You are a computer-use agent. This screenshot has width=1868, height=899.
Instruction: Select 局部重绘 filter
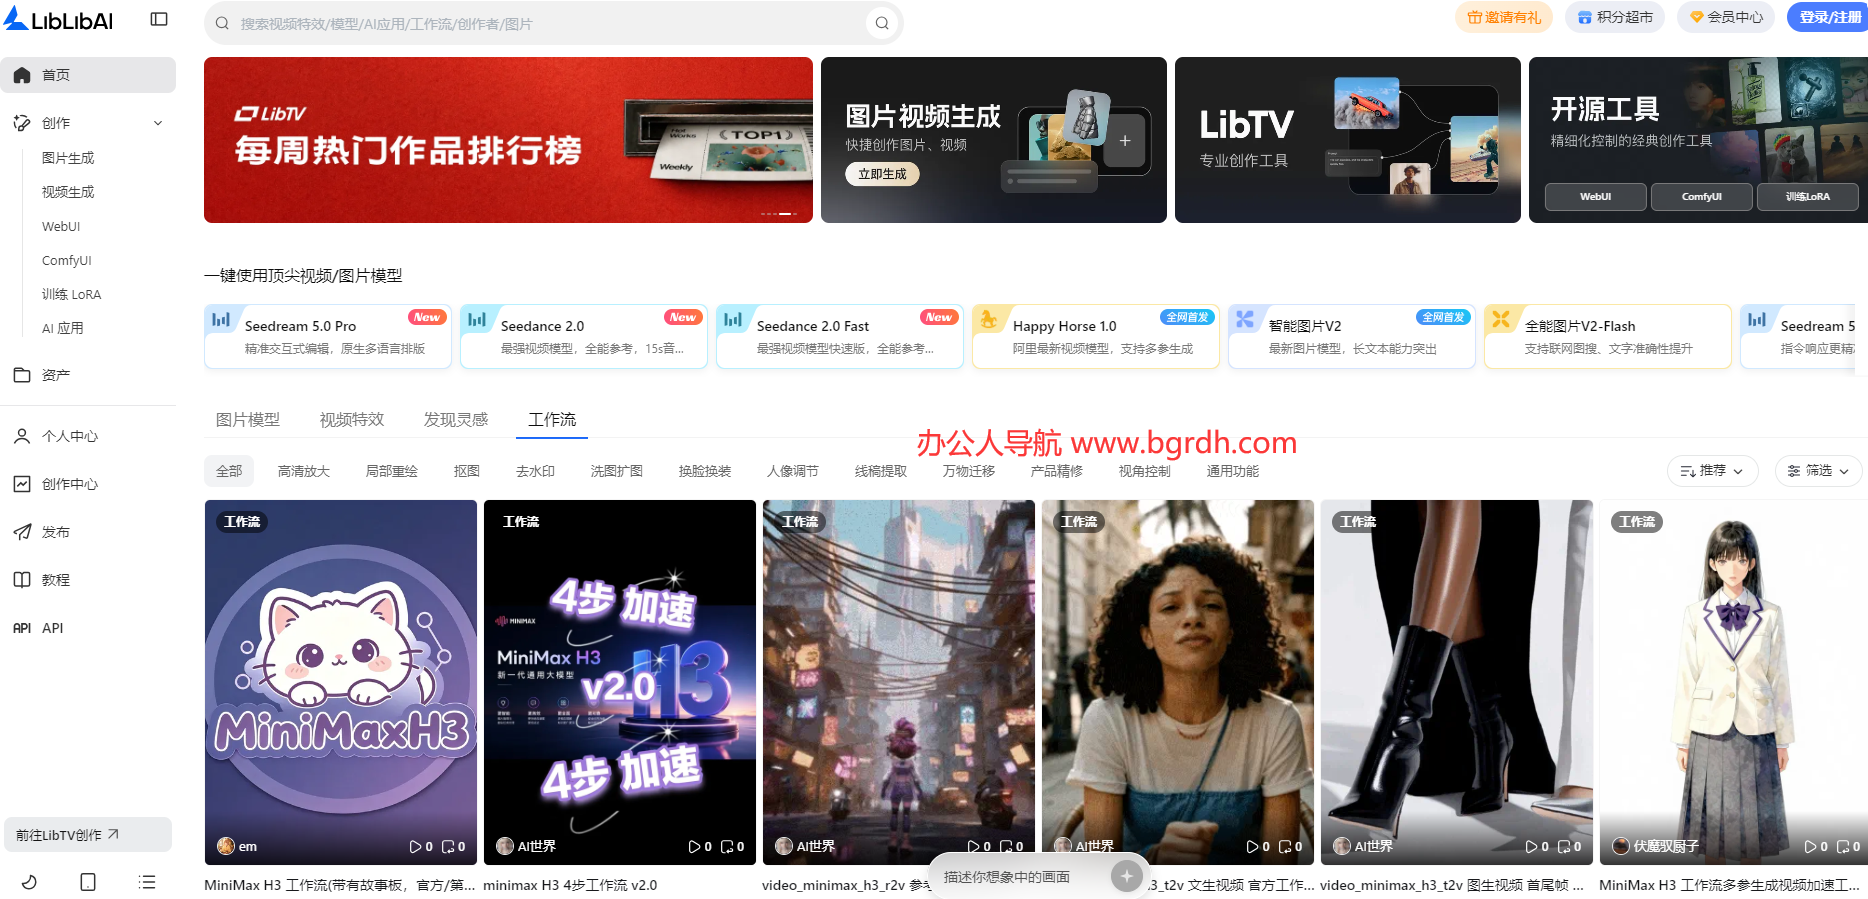pos(392,471)
